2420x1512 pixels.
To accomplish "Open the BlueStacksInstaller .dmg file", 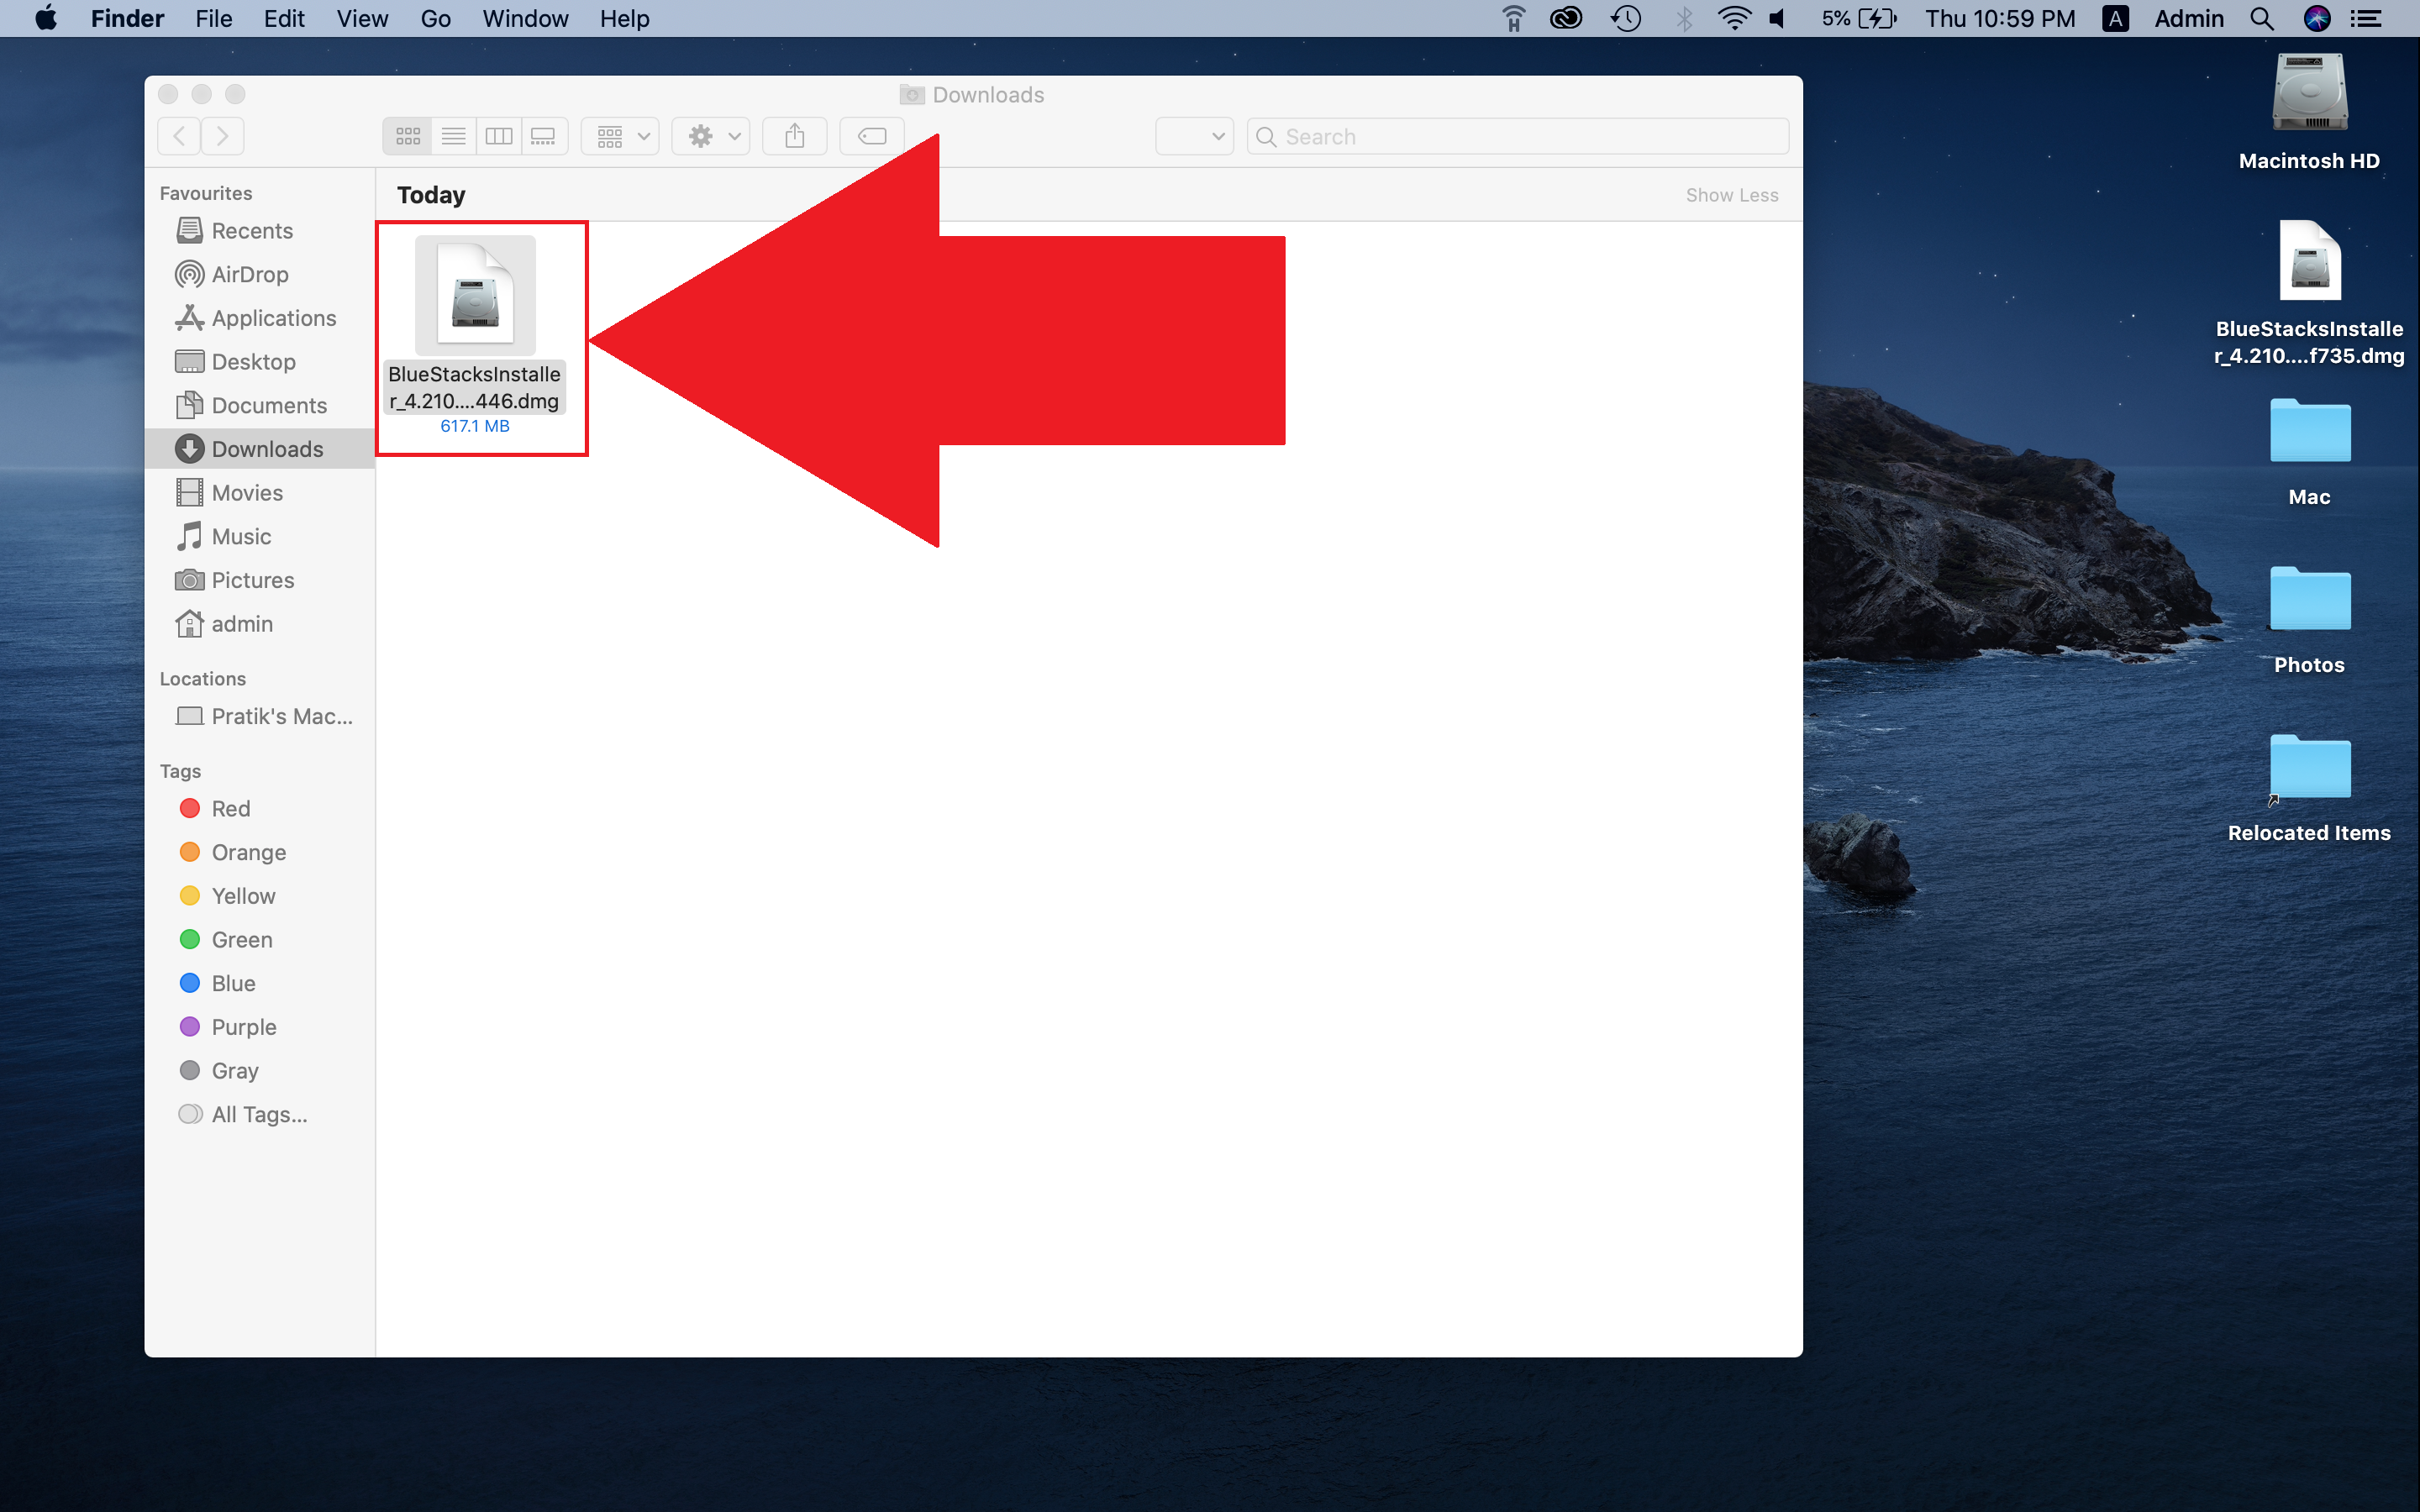I will (x=479, y=303).
